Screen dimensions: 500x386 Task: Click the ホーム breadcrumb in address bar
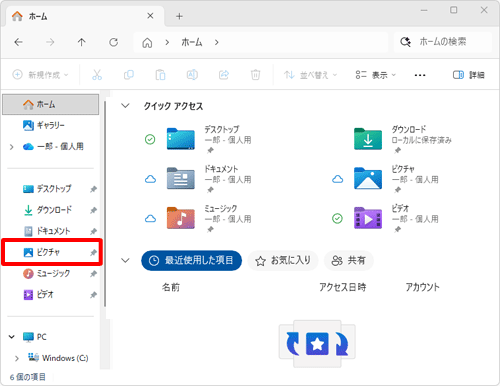192,42
